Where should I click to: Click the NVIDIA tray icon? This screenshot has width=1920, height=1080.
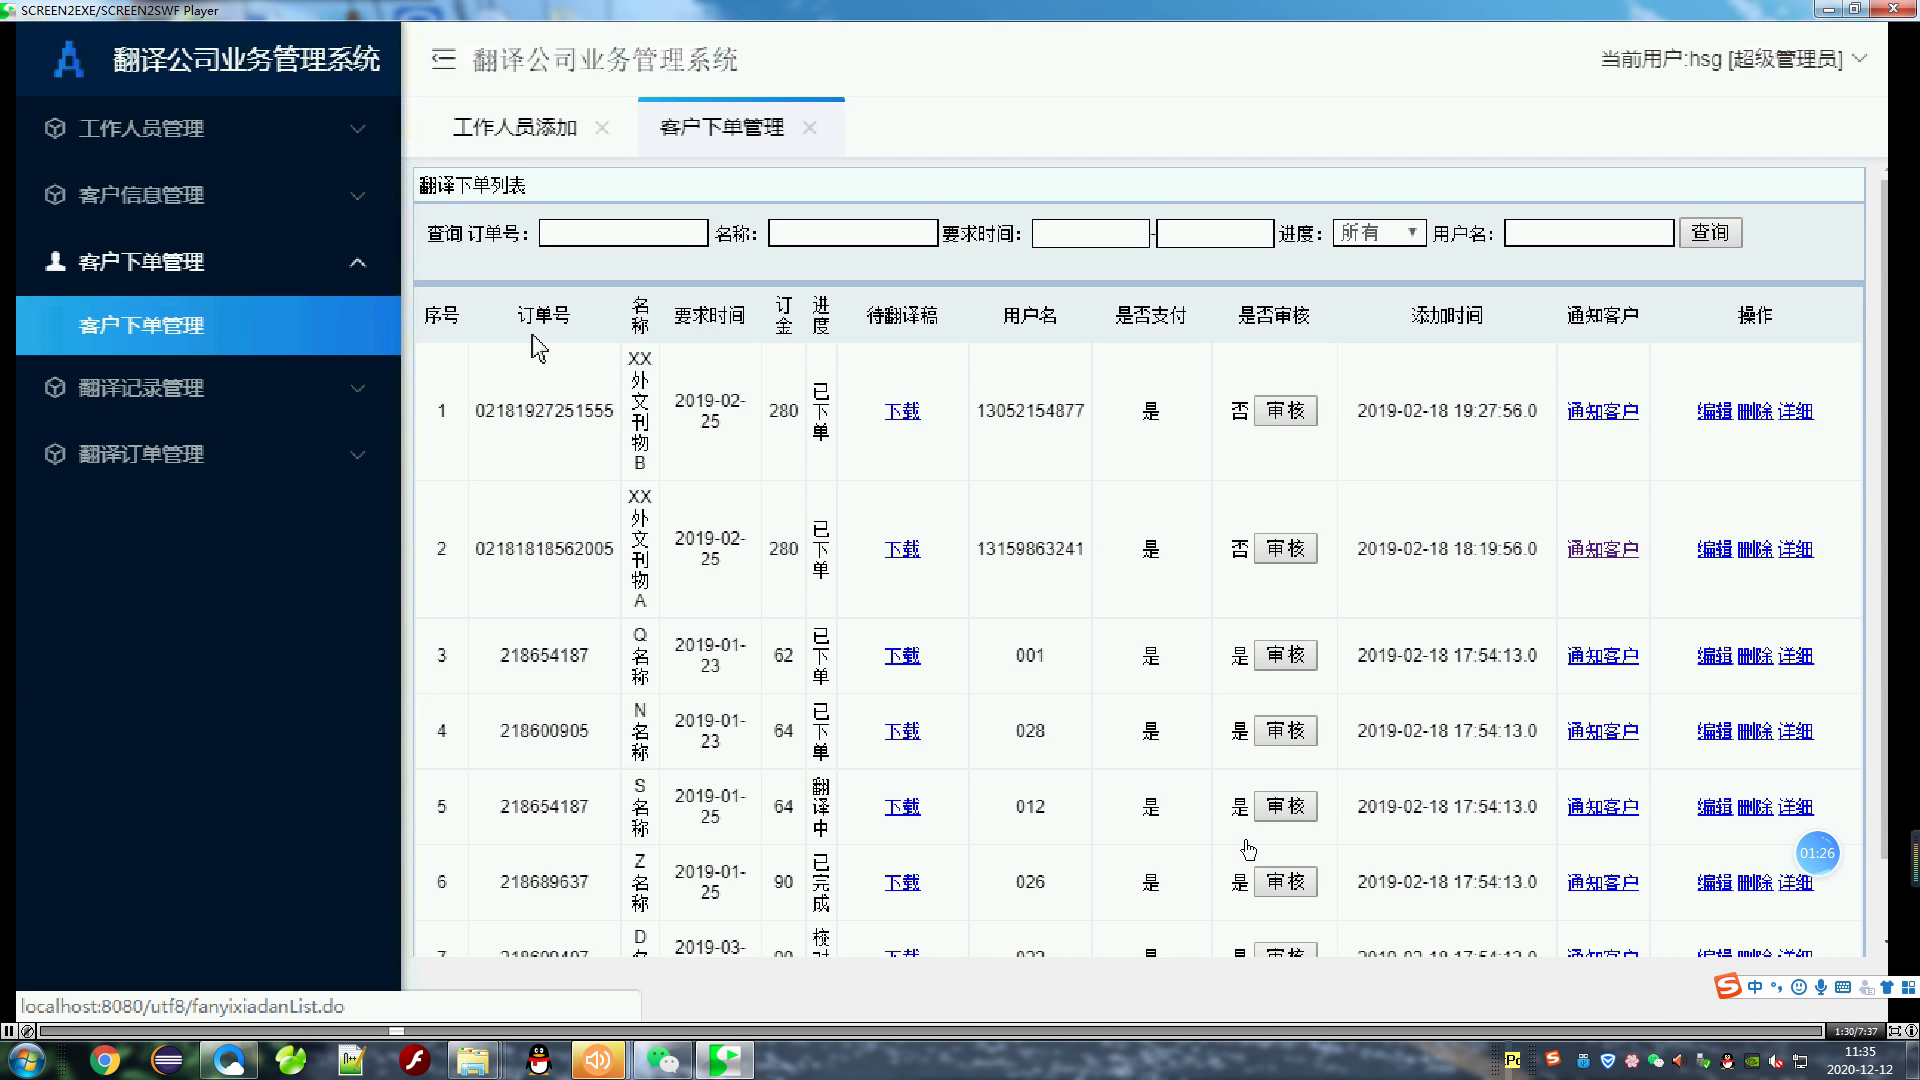click(x=1752, y=1061)
